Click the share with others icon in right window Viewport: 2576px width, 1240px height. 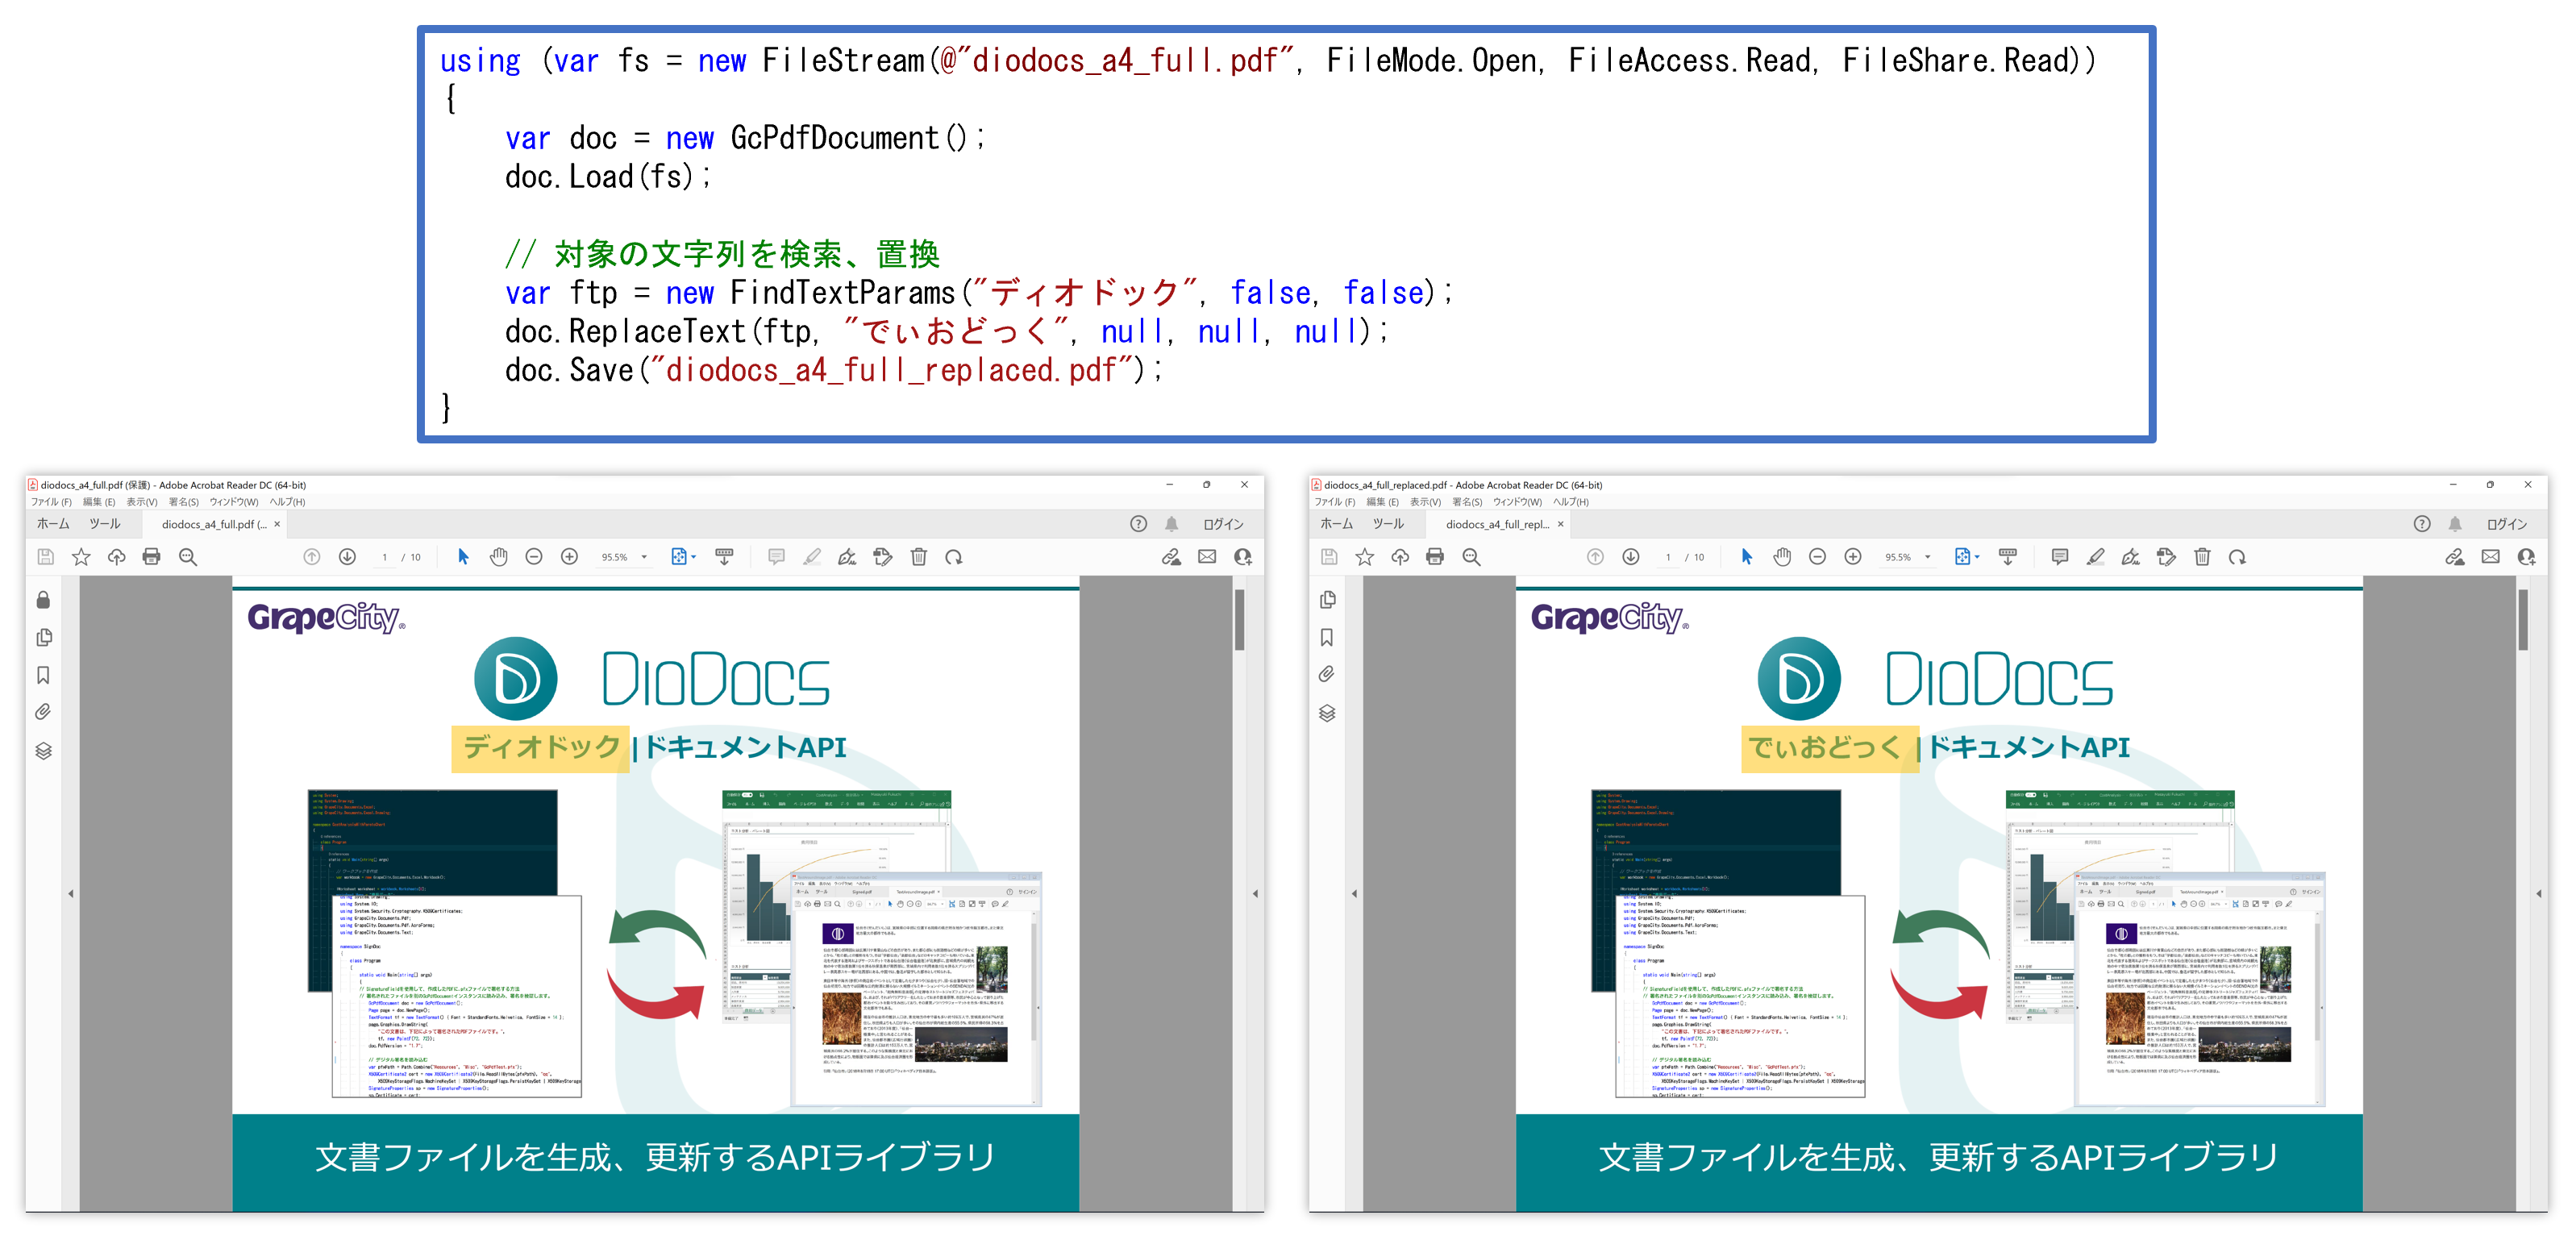tap(2526, 557)
